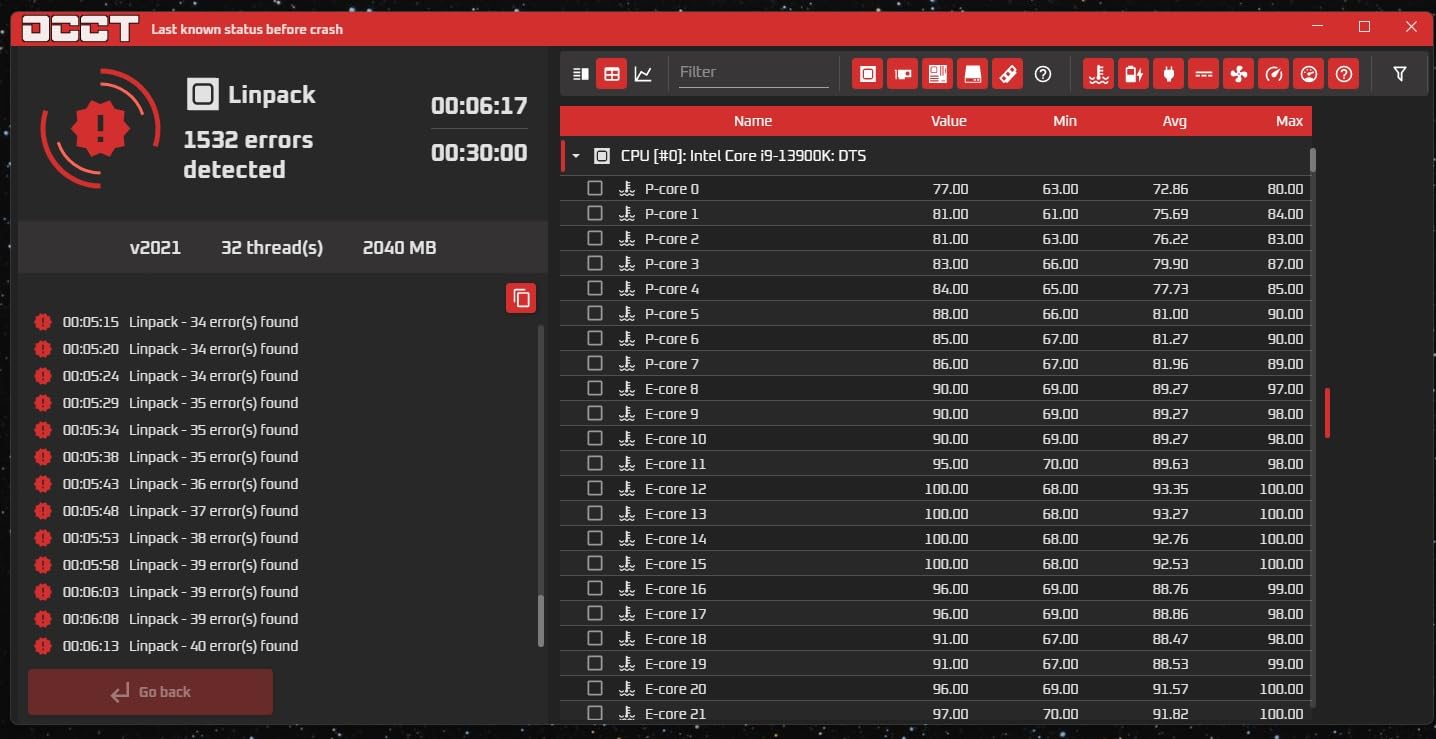Toggle the white question-mark unknown device filter
Screen dimensions: 1436x739
pos(1043,74)
